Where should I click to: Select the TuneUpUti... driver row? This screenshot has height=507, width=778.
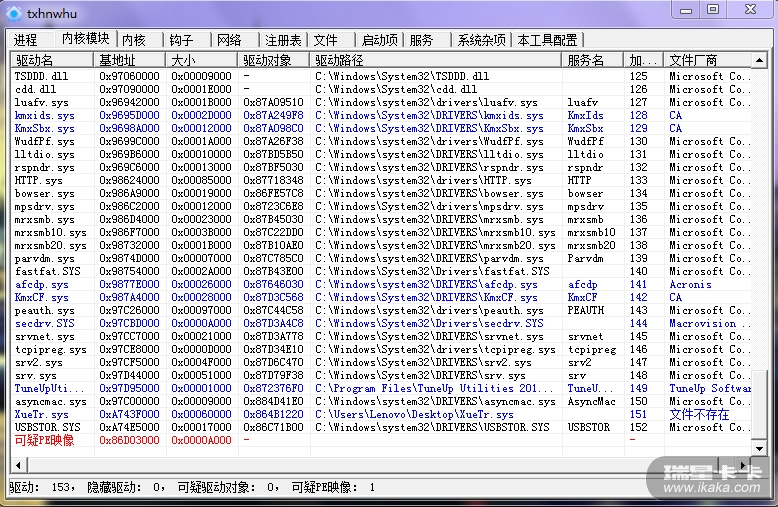(x=381, y=388)
